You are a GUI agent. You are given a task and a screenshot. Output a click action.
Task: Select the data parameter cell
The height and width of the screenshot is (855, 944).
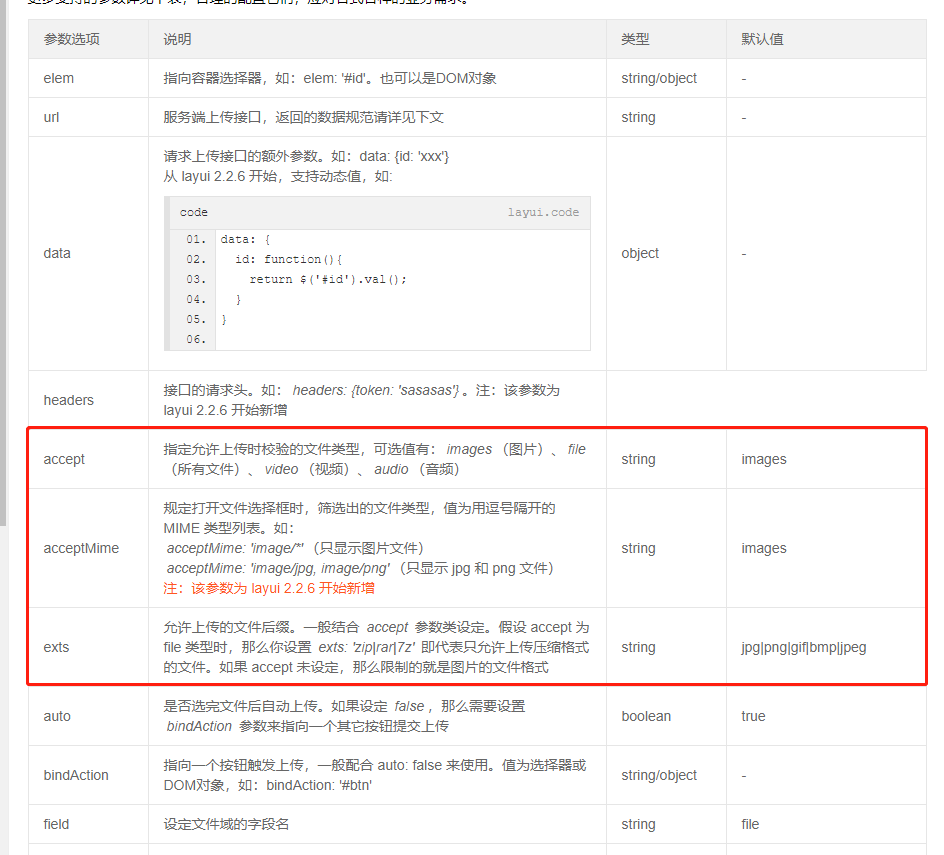tap(56, 253)
